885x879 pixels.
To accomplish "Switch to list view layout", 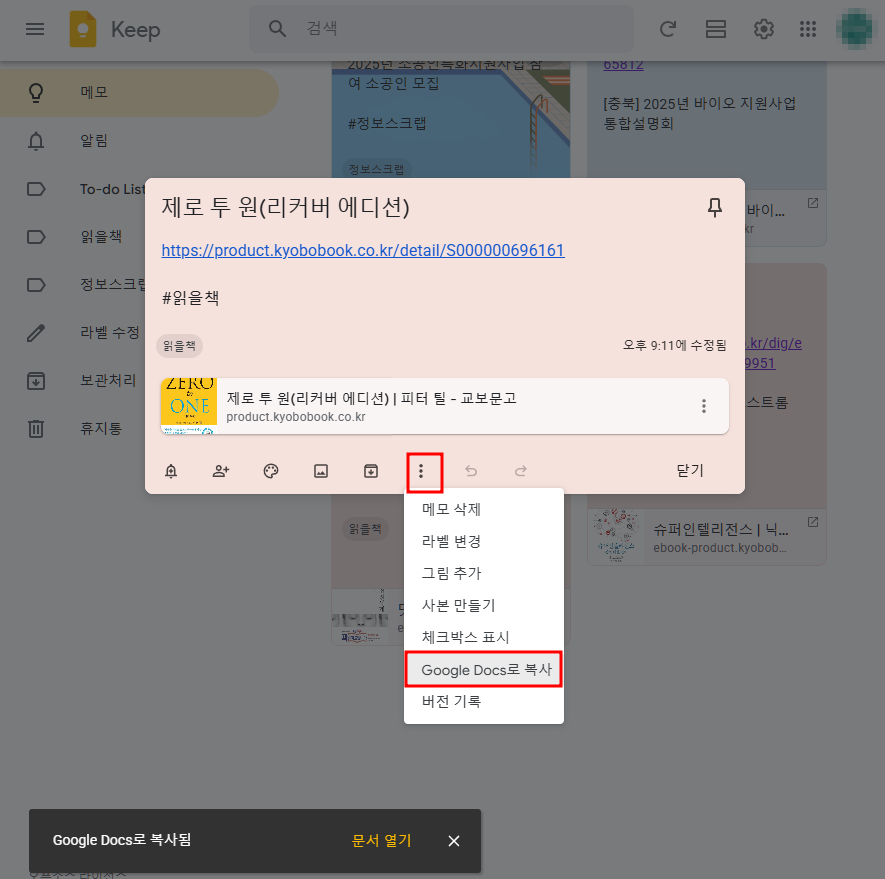I will pyautogui.click(x=716, y=29).
